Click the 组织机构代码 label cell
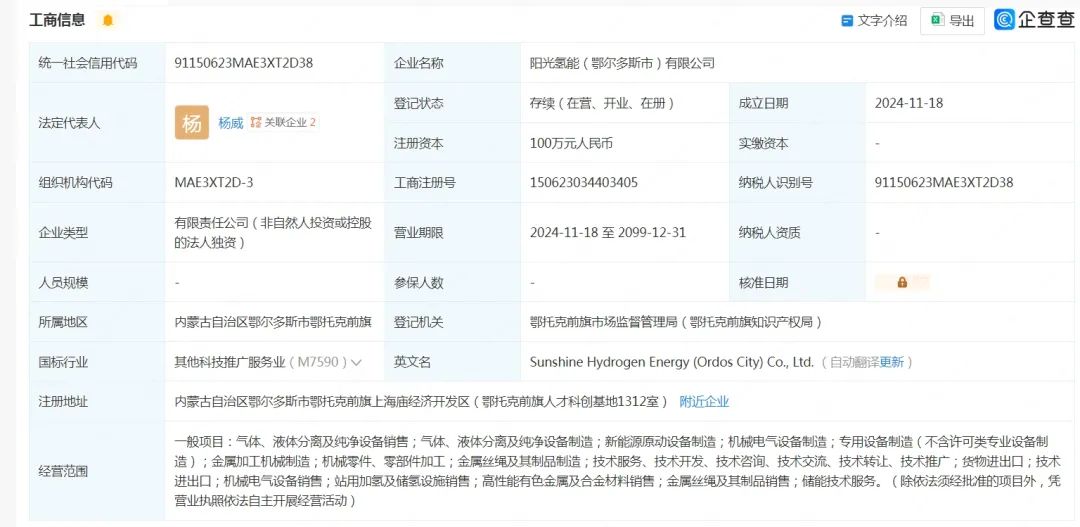 tap(97, 183)
